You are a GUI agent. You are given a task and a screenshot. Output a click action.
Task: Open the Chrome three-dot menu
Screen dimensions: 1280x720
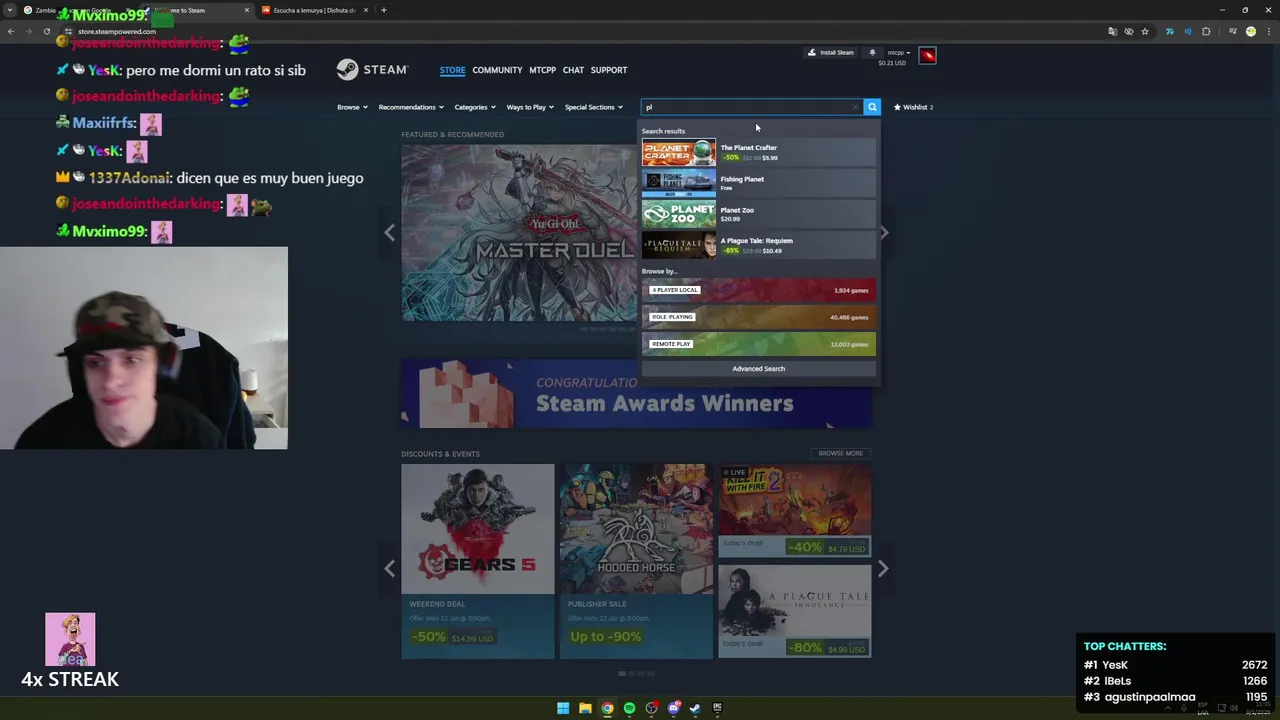pyautogui.click(x=1270, y=31)
